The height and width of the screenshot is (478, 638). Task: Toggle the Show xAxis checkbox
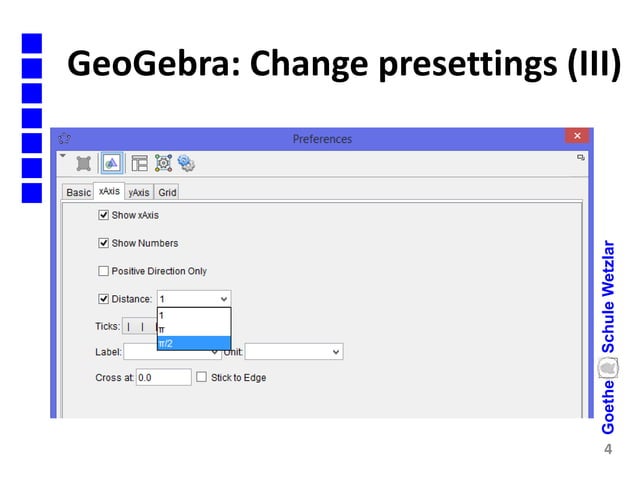tap(103, 215)
